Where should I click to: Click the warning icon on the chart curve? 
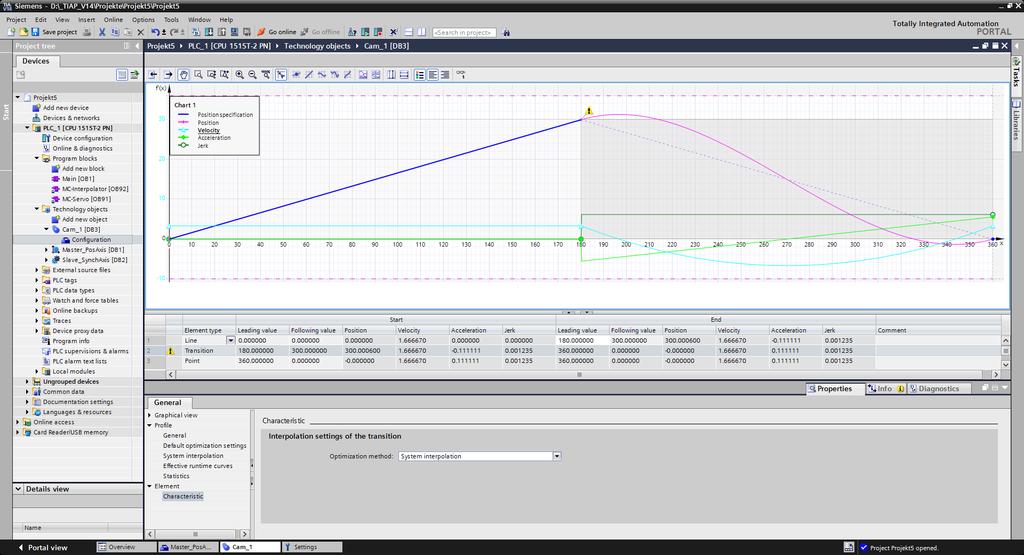pos(589,111)
